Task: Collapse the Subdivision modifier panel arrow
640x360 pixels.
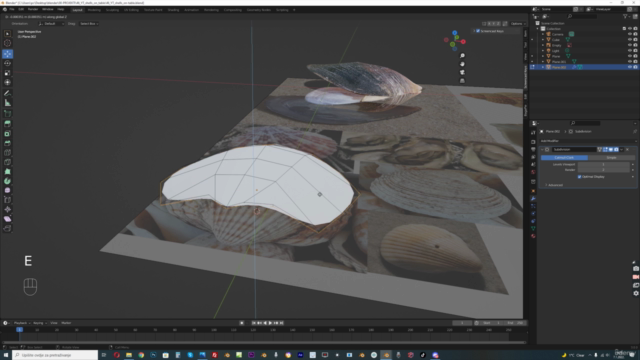Action: tap(542, 149)
